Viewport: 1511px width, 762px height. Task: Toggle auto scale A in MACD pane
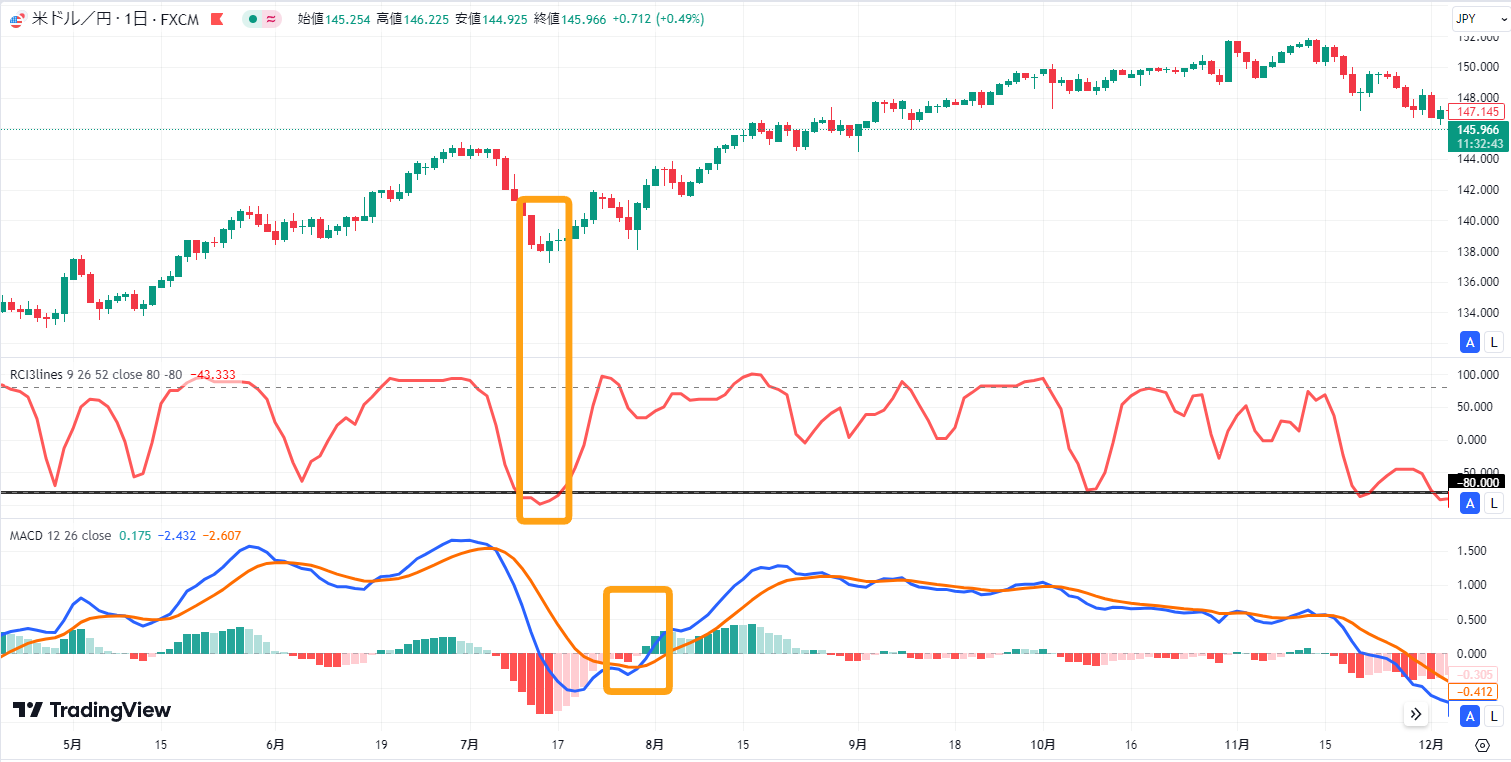[x=1470, y=716]
